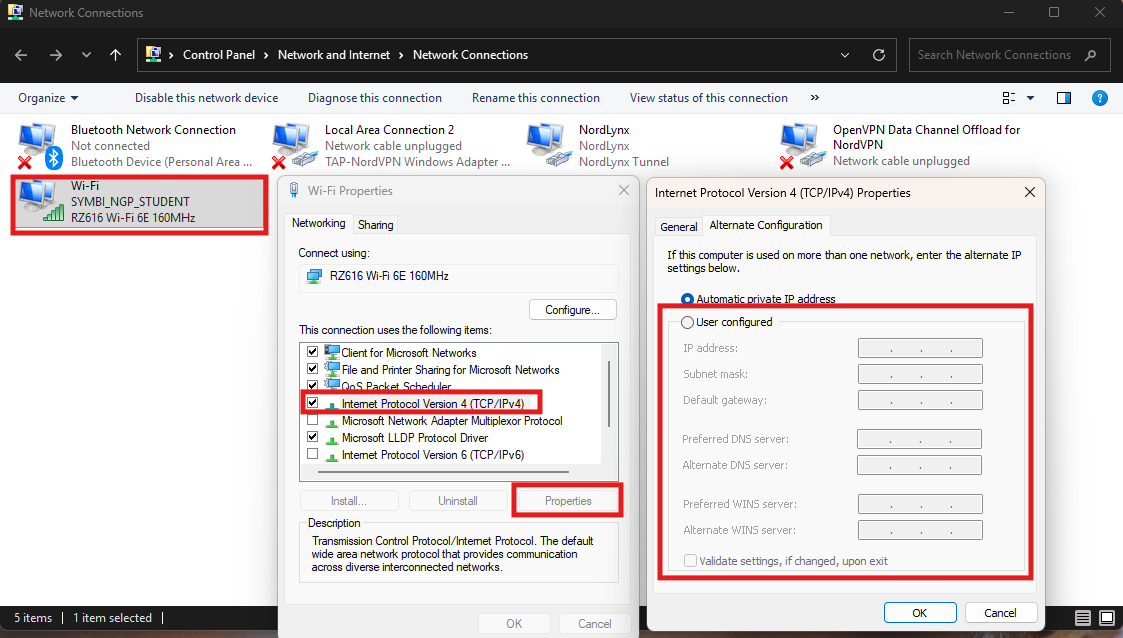Image resolution: width=1123 pixels, height=638 pixels.
Task: Open the address bar history dropdown
Action: (x=844, y=55)
